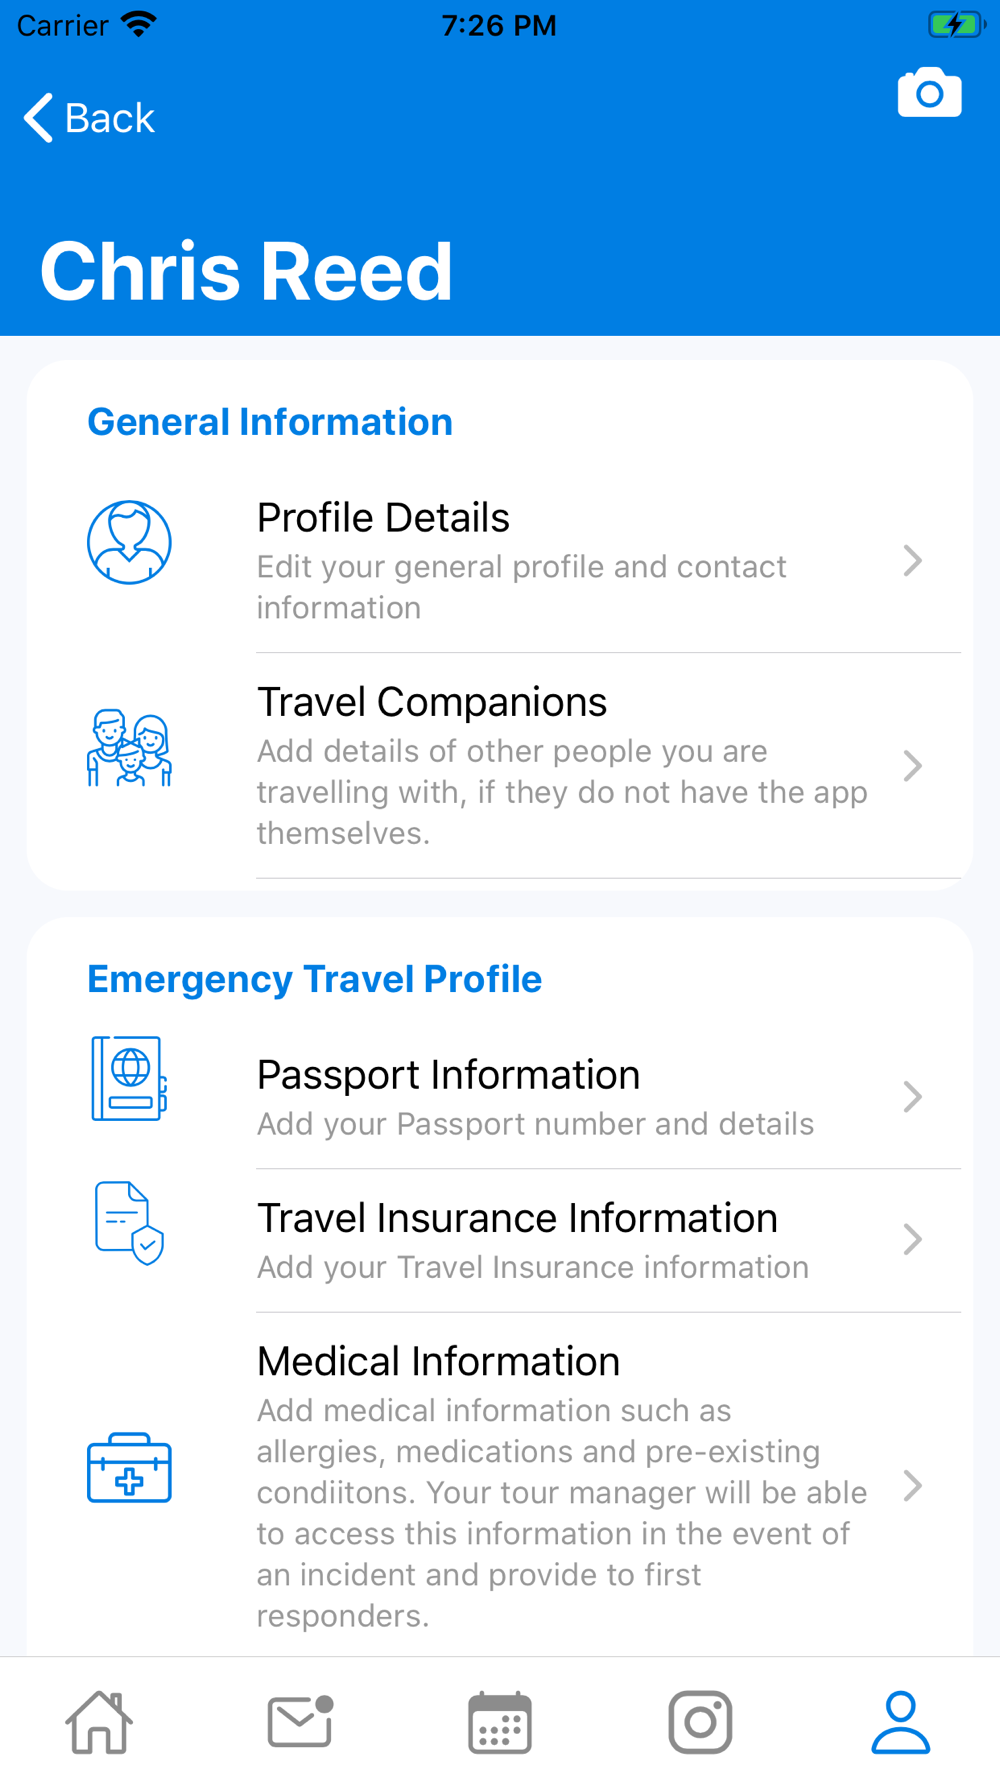Open the Instagram tab
This screenshot has width=1000, height=1778.
[x=700, y=1722]
